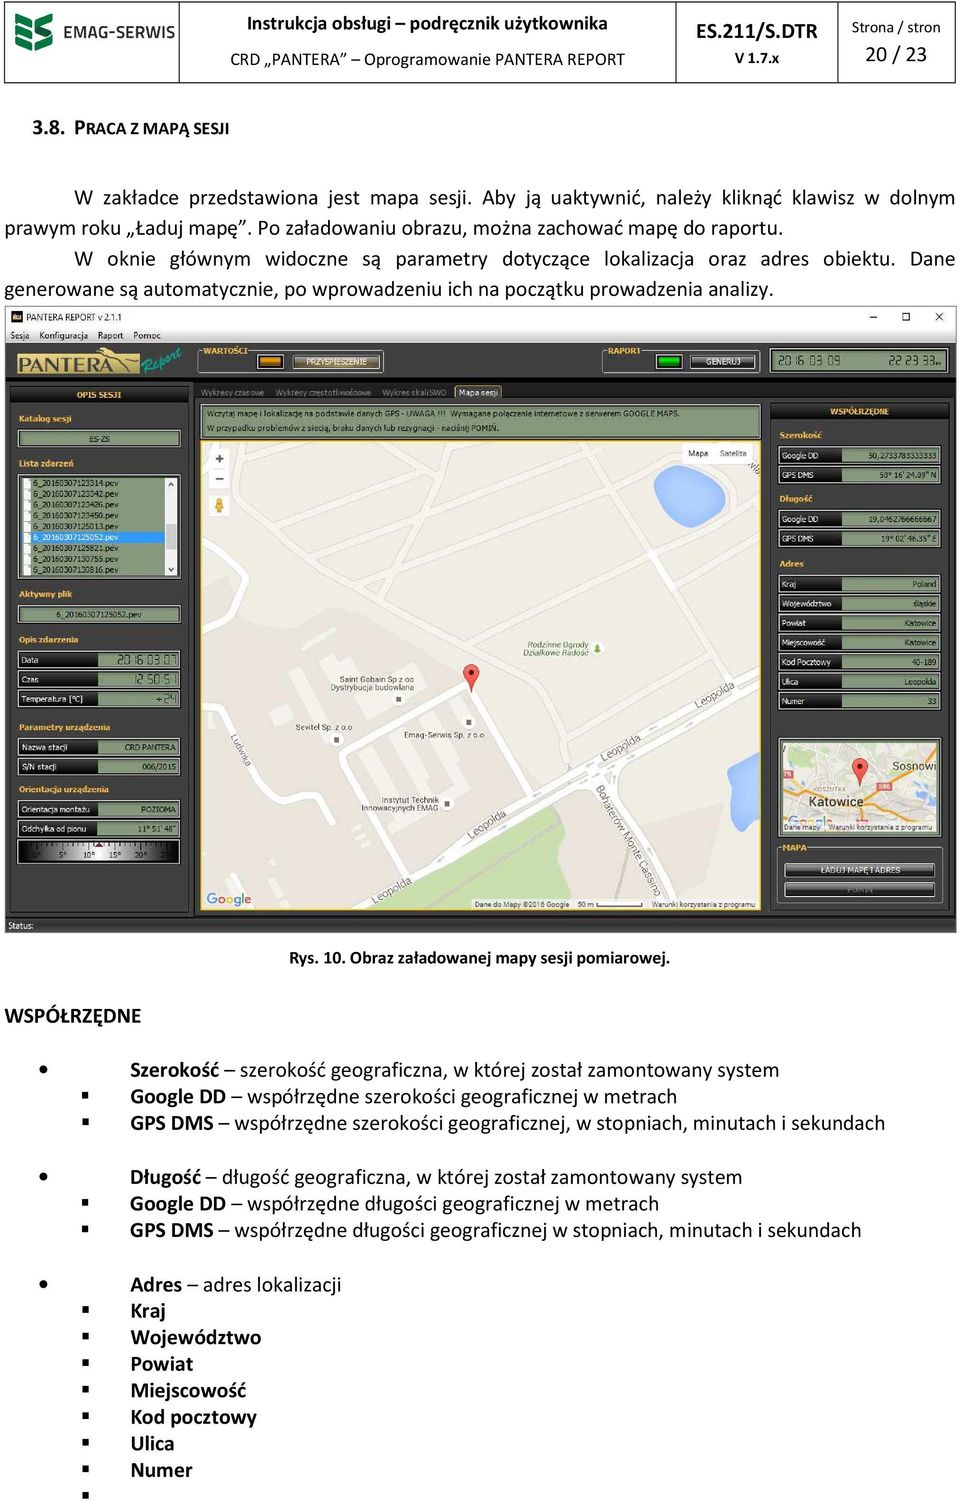Click the Katalog sesji ES-ZS field
960x1502 pixels.
[x=99, y=438]
